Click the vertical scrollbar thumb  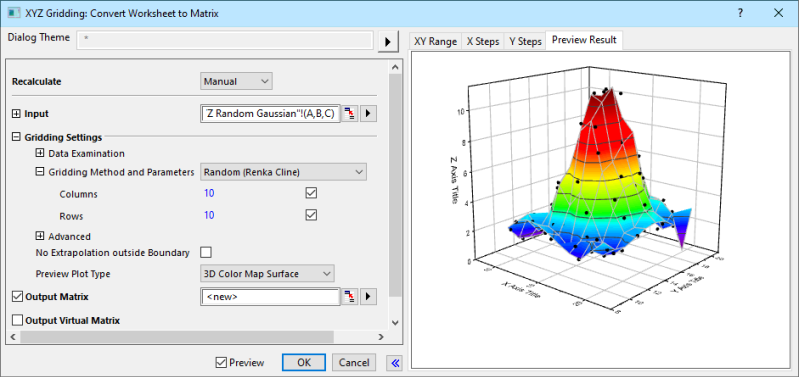click(x=395, y=184)
